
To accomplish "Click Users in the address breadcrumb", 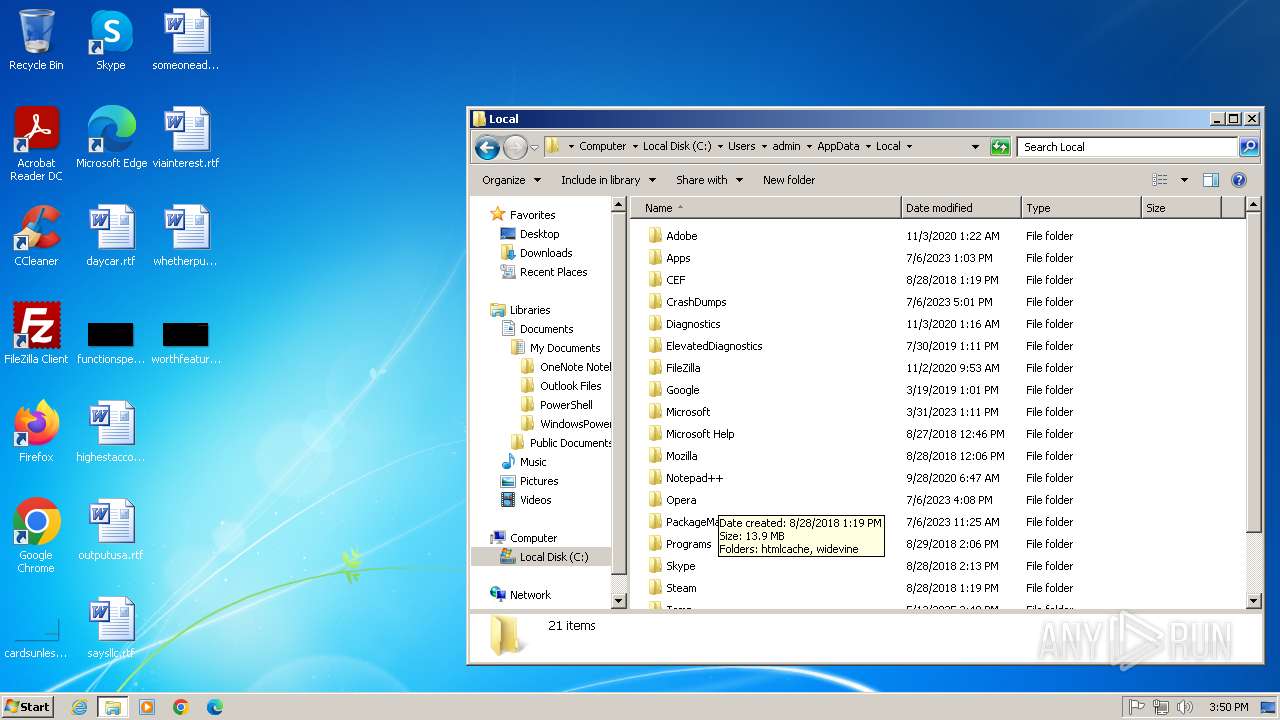I will [741, 146].
